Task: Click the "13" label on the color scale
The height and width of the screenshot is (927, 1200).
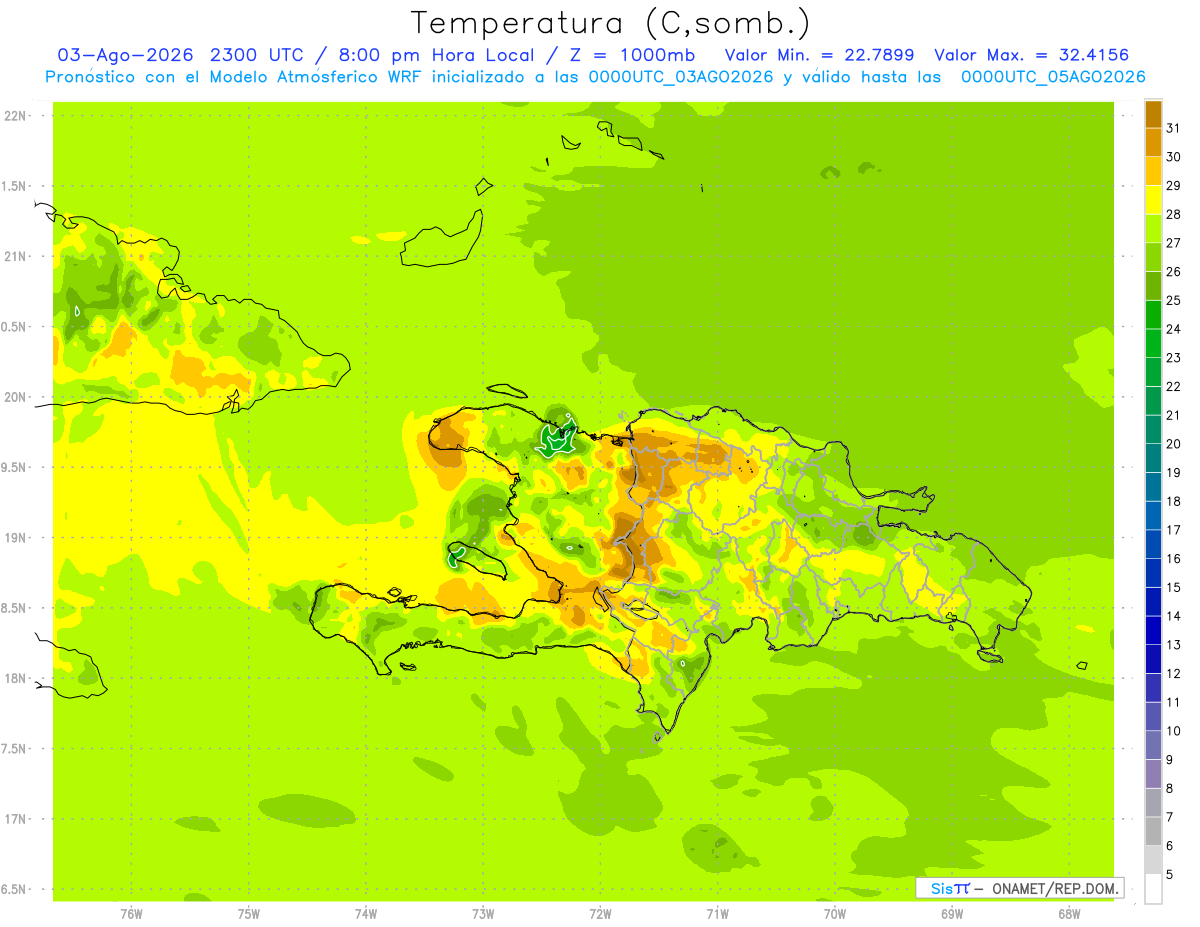Action: tap(1174, 645)
